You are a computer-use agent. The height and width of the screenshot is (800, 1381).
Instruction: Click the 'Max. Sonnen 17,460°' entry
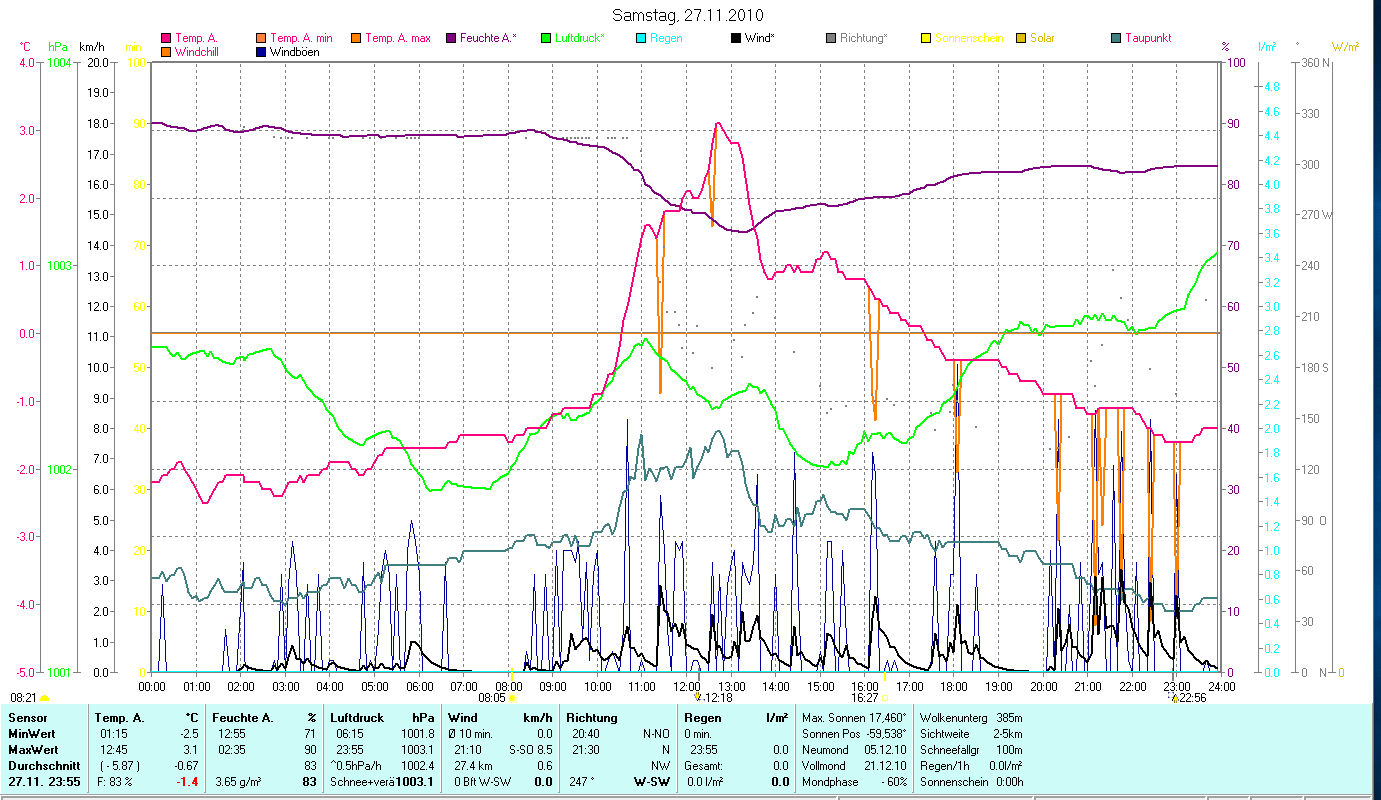[855, 718]
